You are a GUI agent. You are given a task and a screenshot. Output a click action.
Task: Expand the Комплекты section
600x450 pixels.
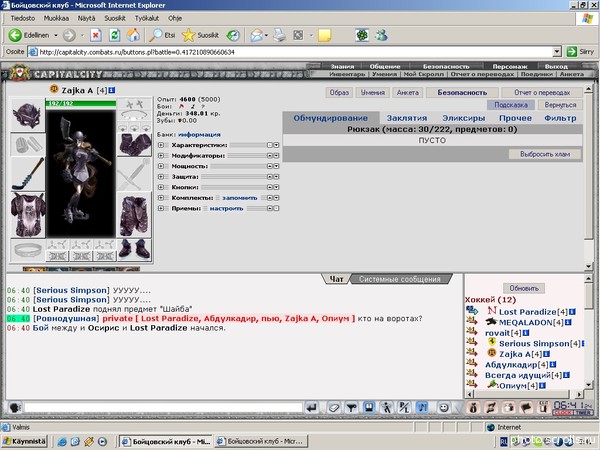161,198
